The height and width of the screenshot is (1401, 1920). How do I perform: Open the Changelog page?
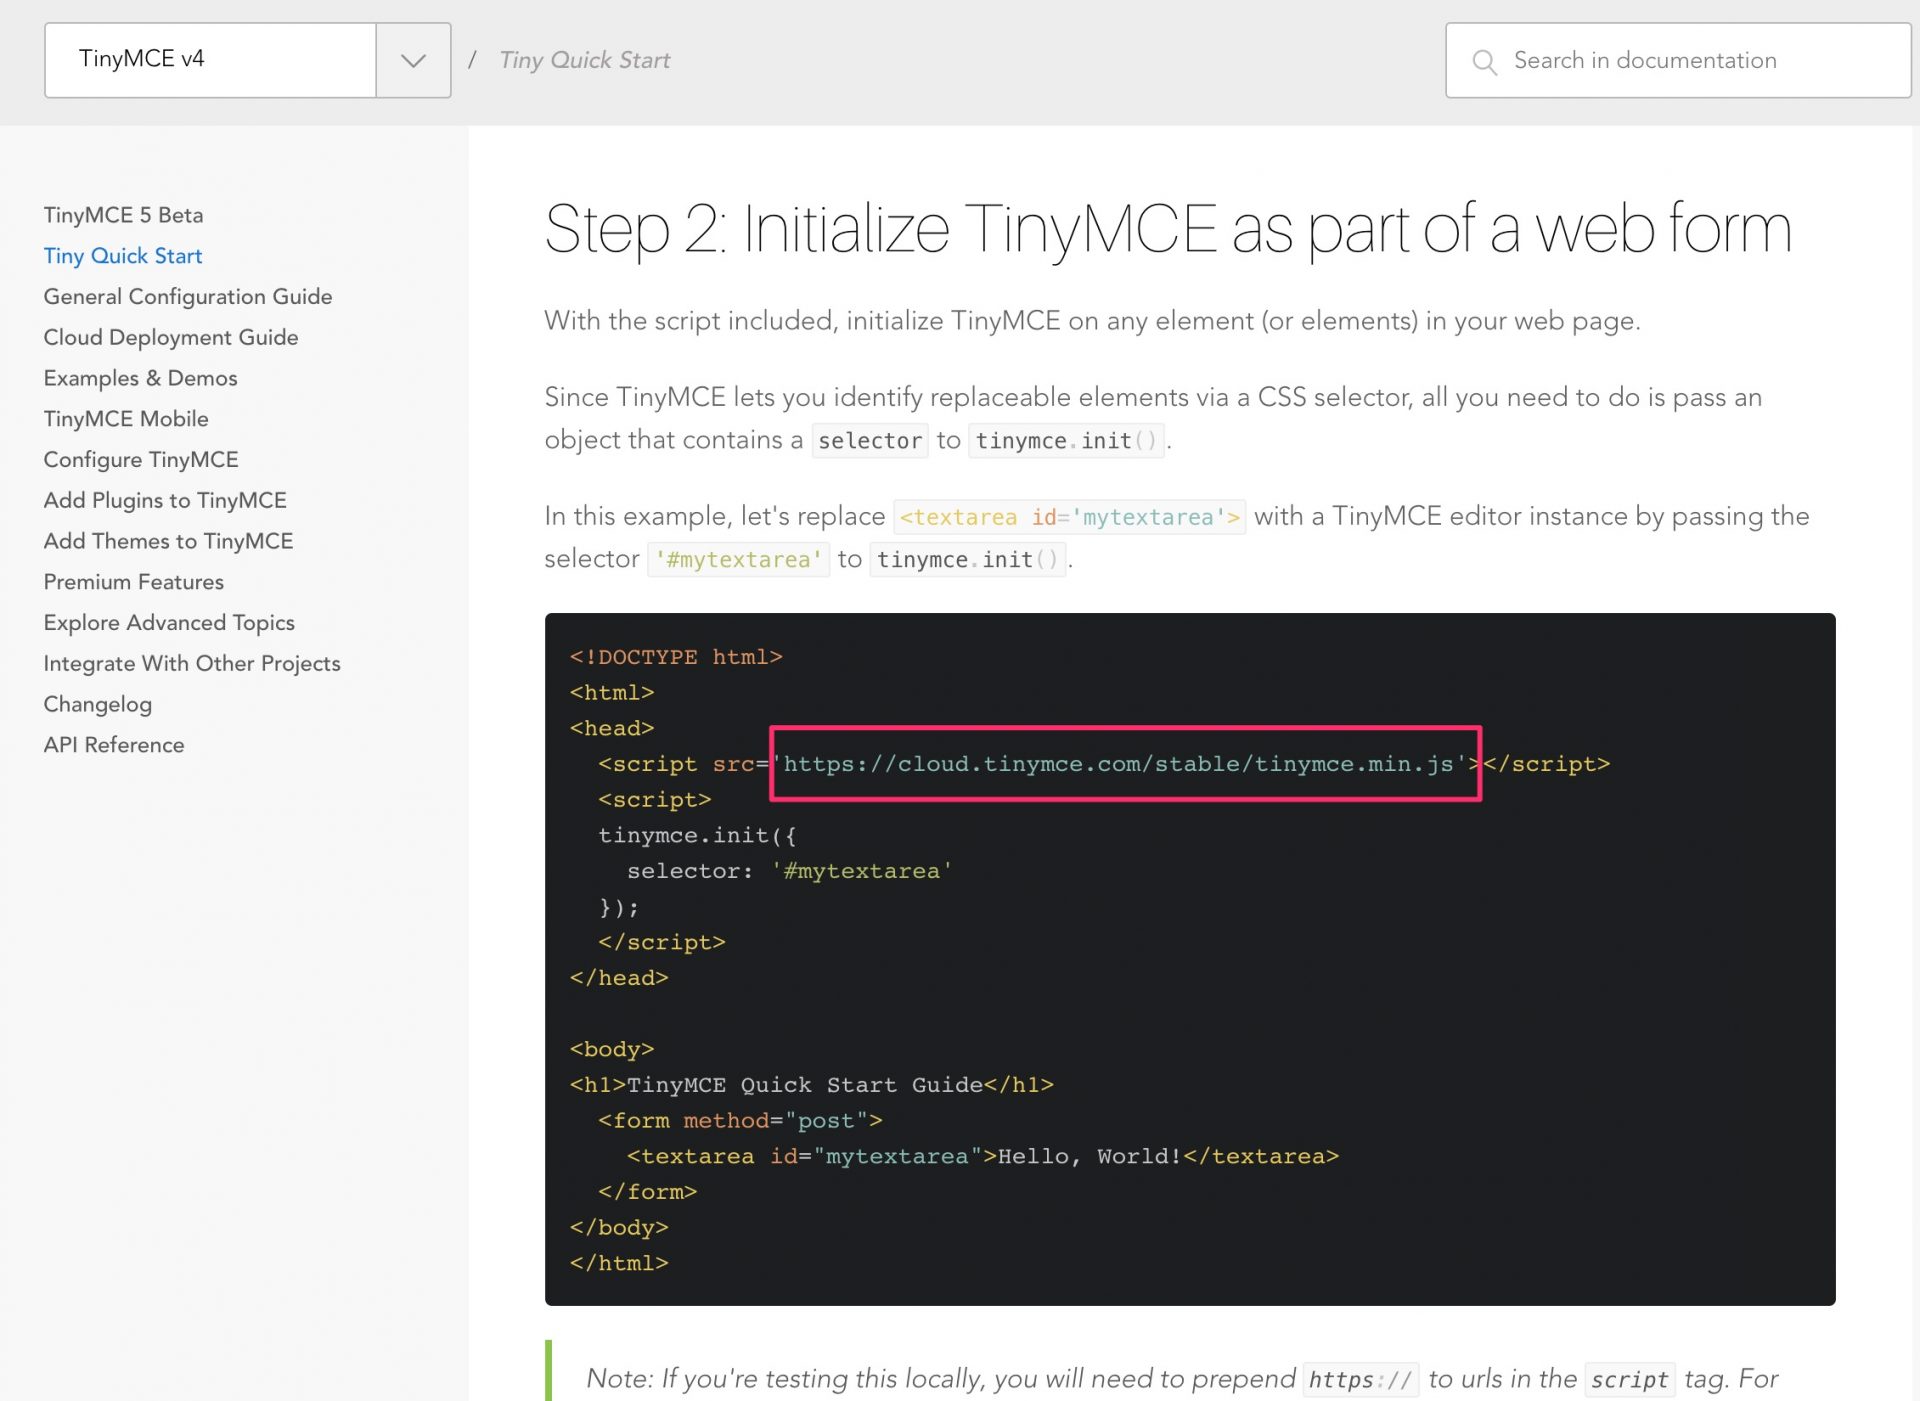coord(97,704)
